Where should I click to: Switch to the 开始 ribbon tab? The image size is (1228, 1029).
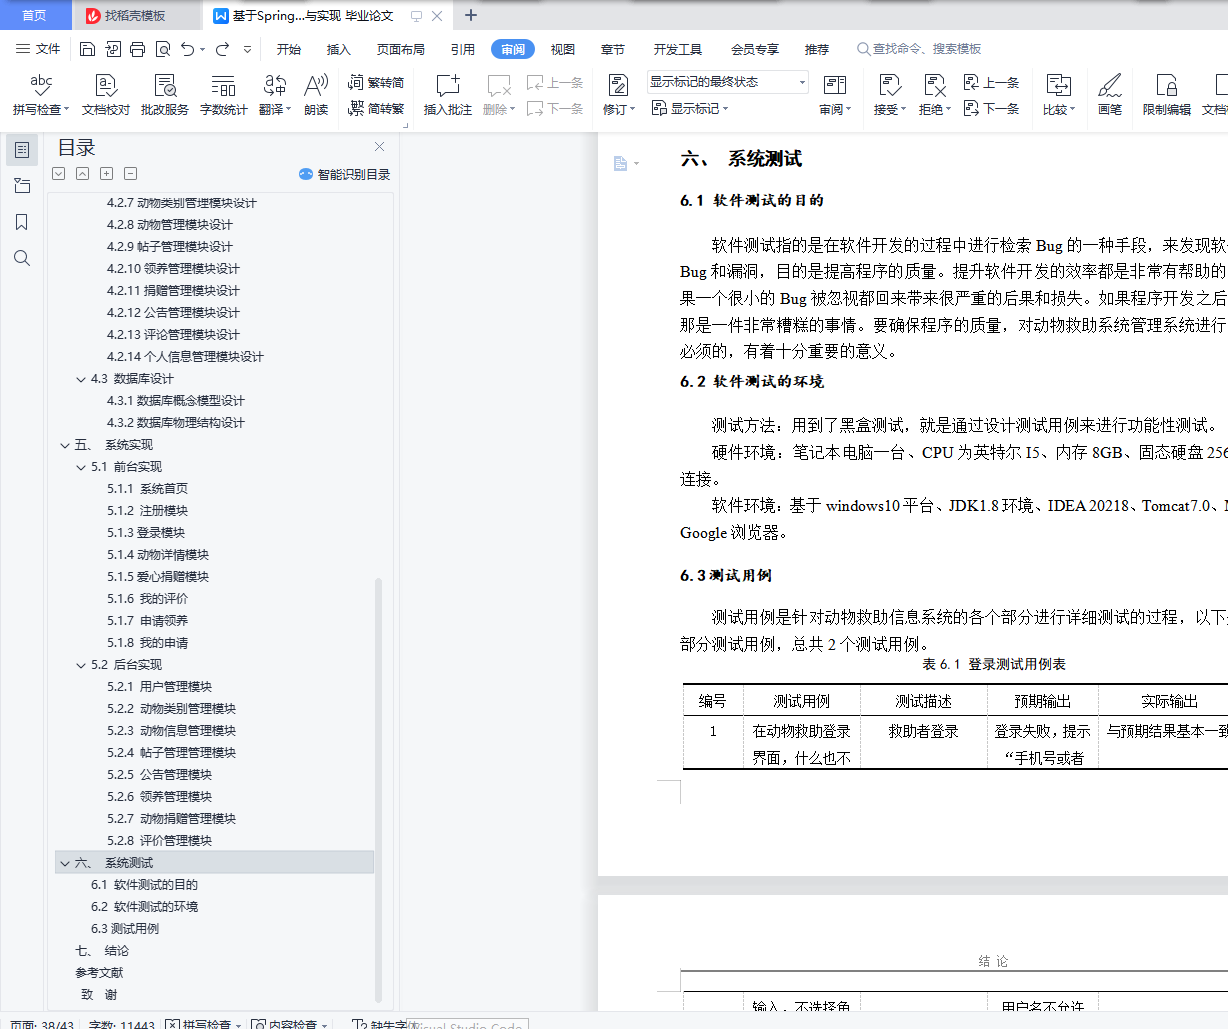coord(289,49)
